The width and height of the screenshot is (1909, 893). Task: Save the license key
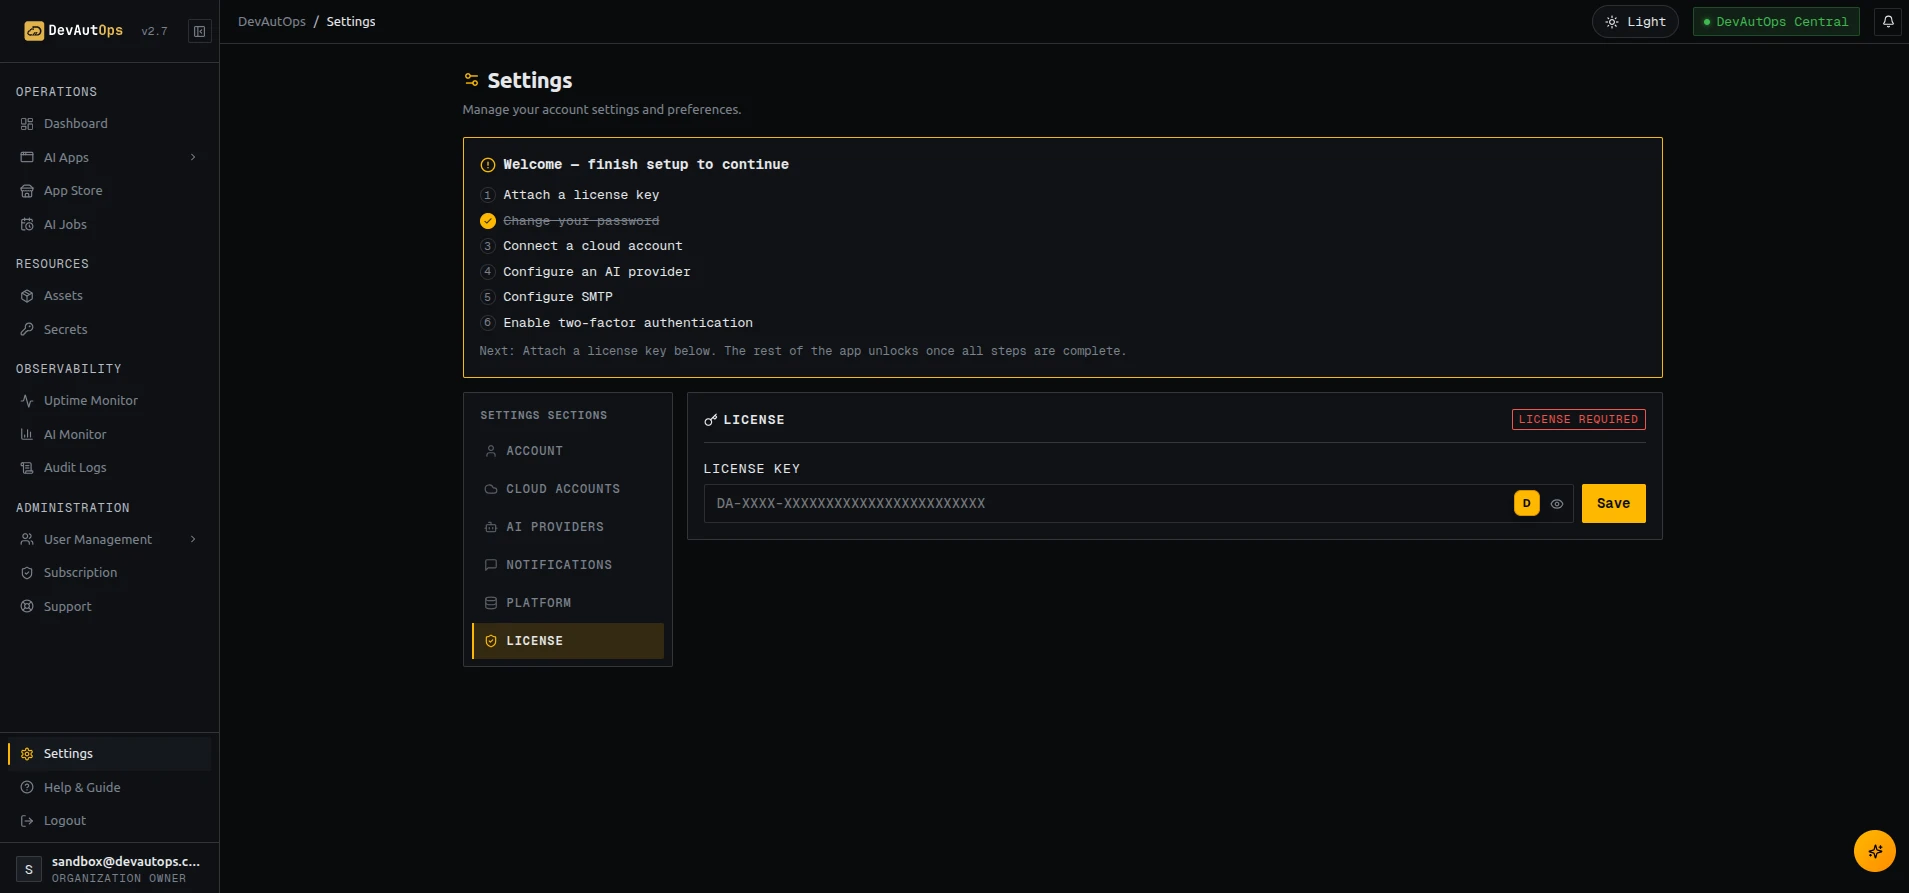[1613, 503]
